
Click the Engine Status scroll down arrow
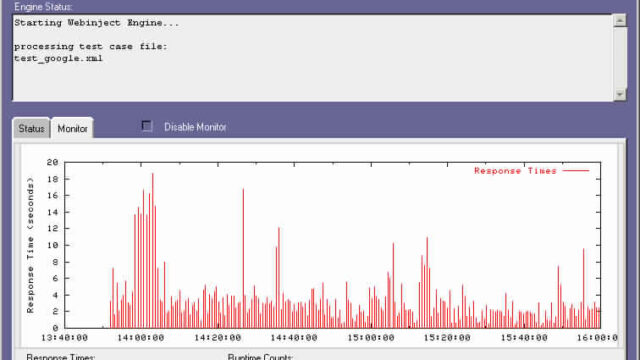coord(620,94)
